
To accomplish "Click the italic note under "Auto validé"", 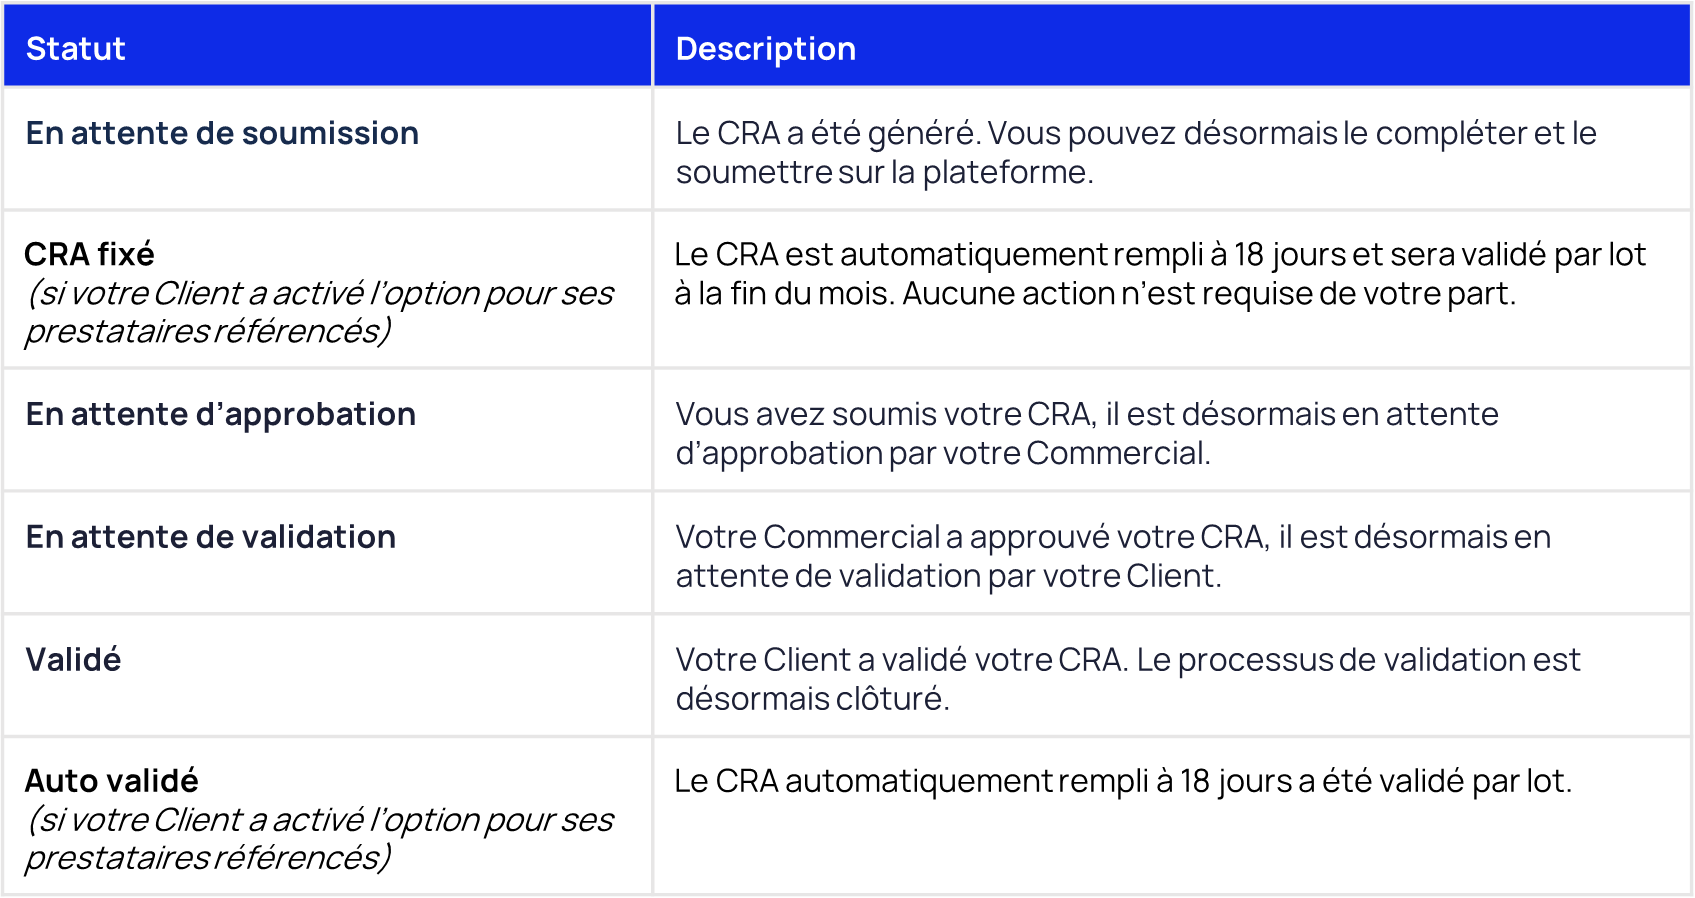I will point(319,838).
